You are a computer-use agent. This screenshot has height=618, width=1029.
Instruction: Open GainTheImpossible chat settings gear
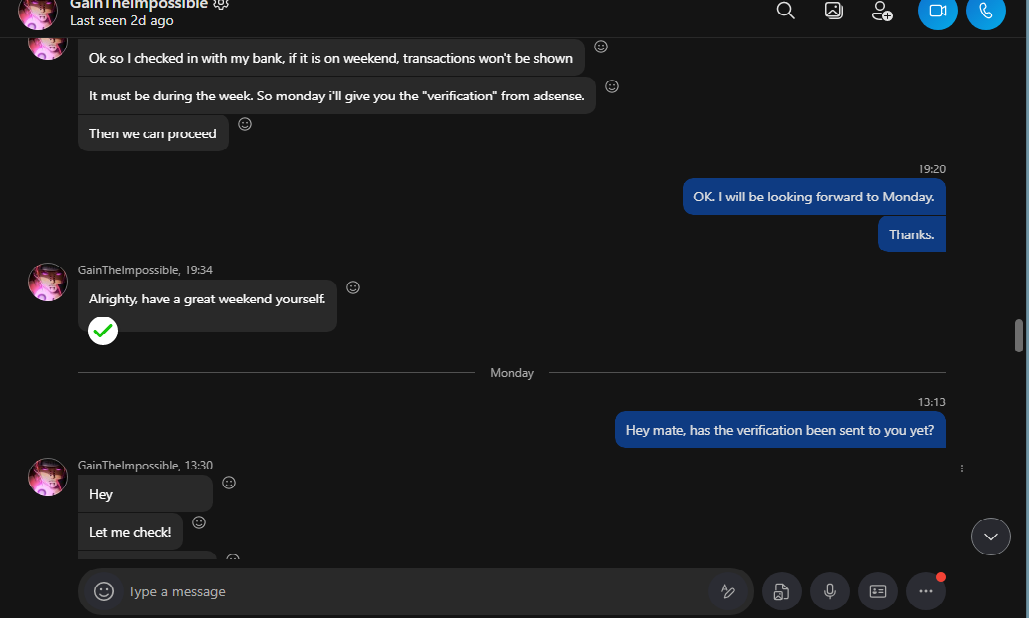[221, 5]
